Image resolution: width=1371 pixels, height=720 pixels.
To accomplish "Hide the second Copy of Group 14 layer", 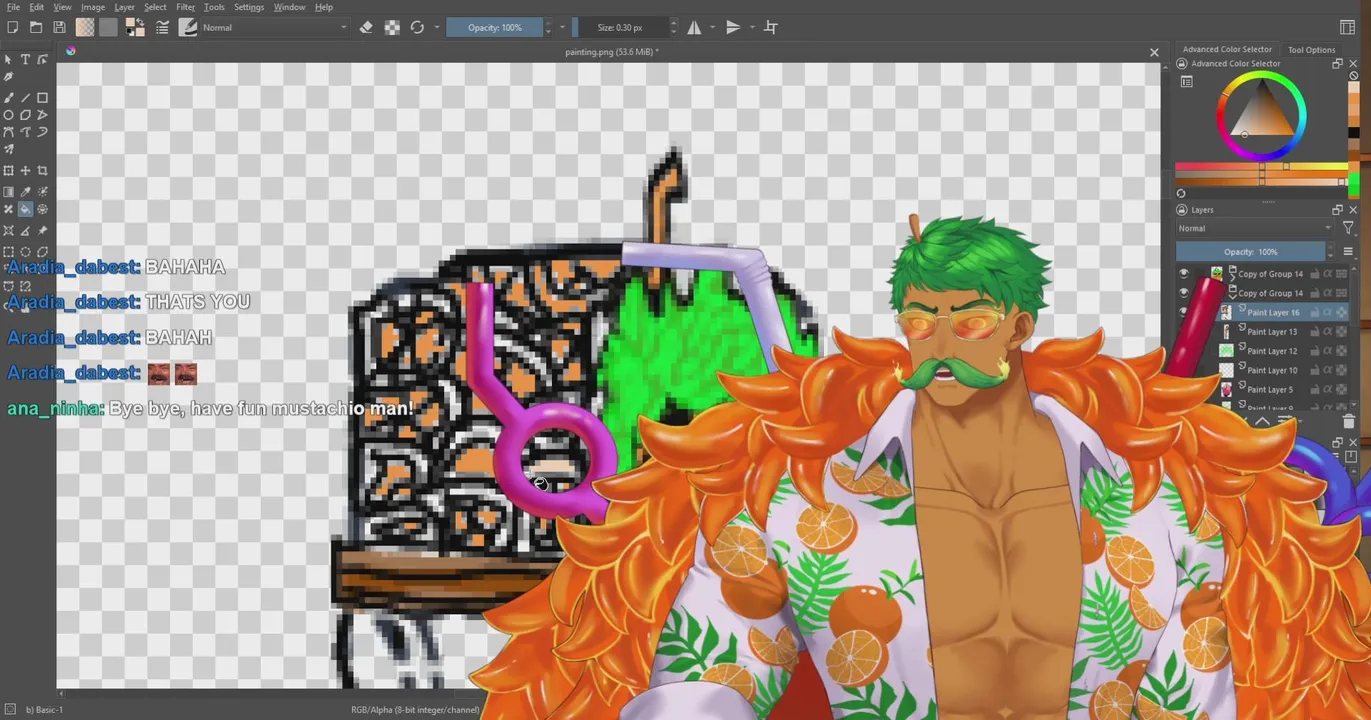I will [1184, 293].
